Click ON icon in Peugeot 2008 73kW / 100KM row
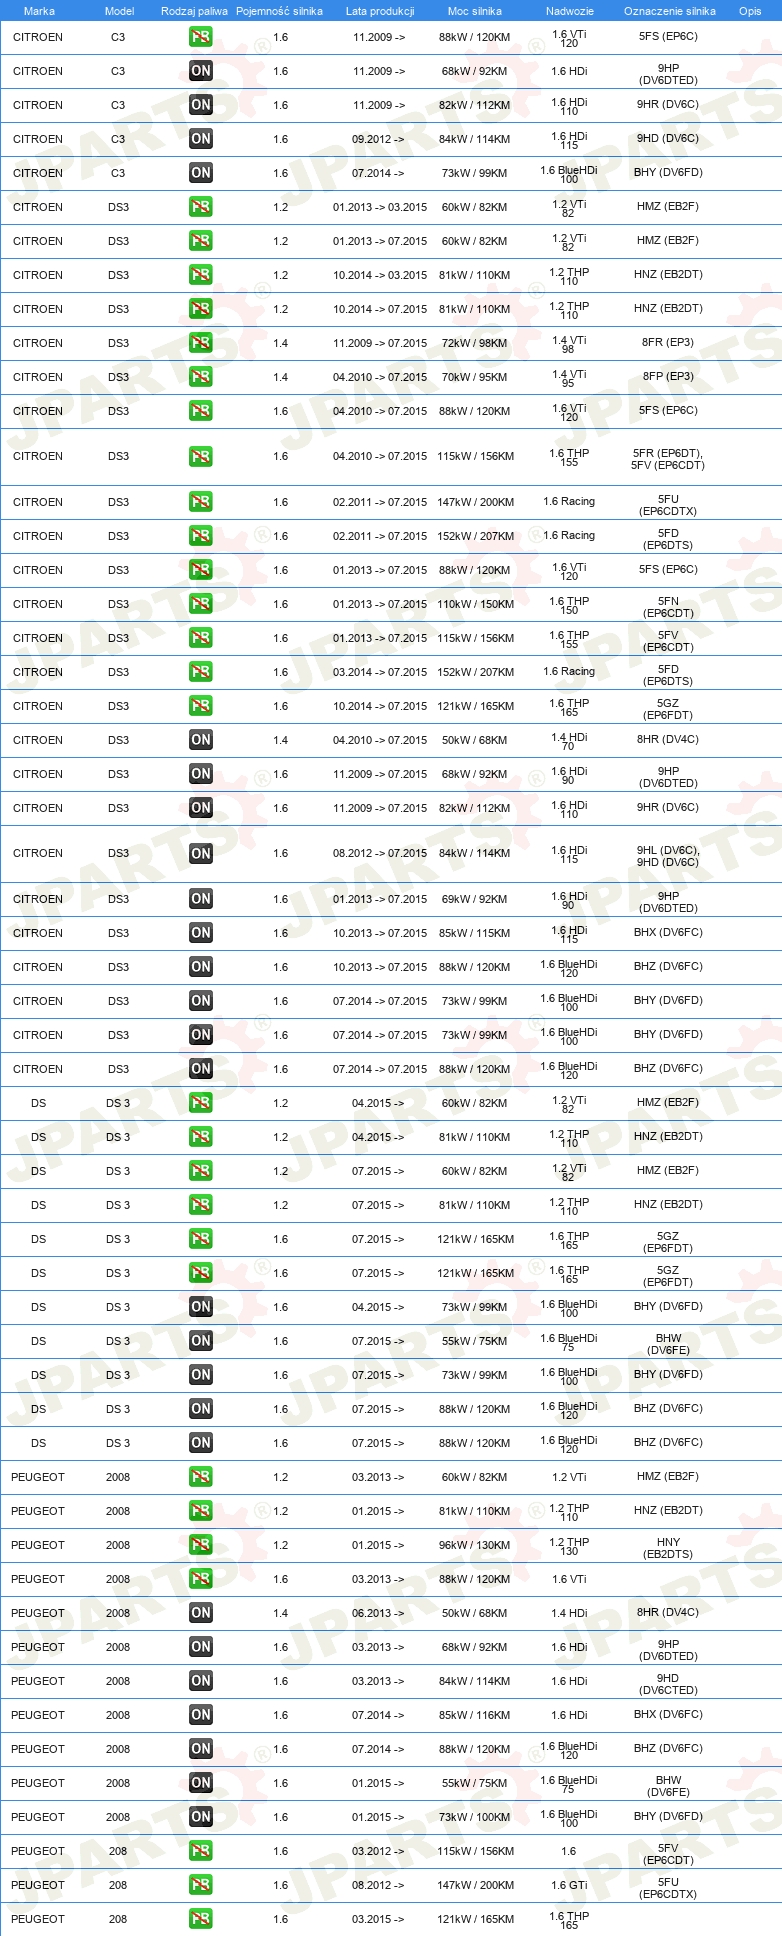The height and width of the screenshot is (1936, 782). [201, 1817]
